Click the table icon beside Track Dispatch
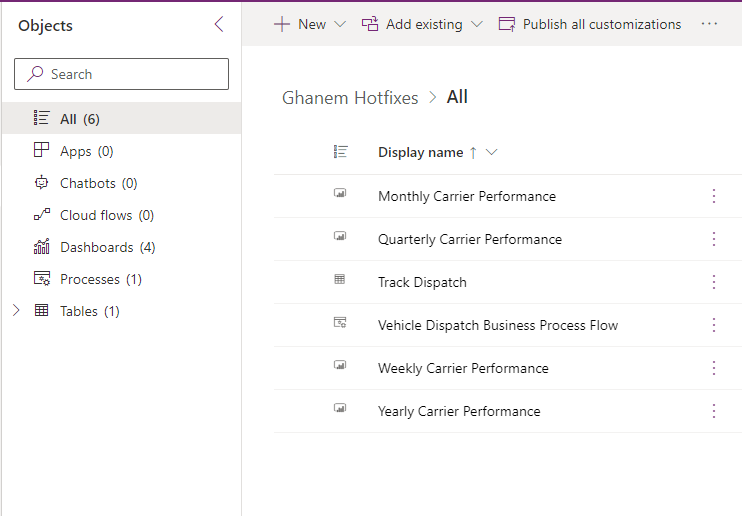The width and height of the screenshot is (742, 516). (340, 281)
